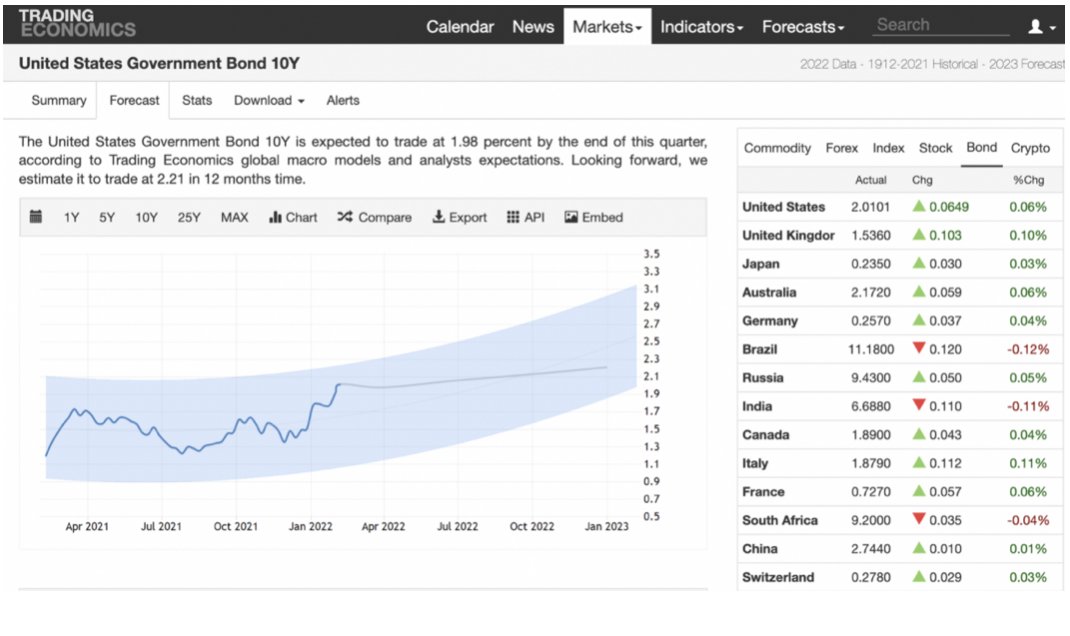
Task: Open the user account icon menu
Action: click(1042, 27)
